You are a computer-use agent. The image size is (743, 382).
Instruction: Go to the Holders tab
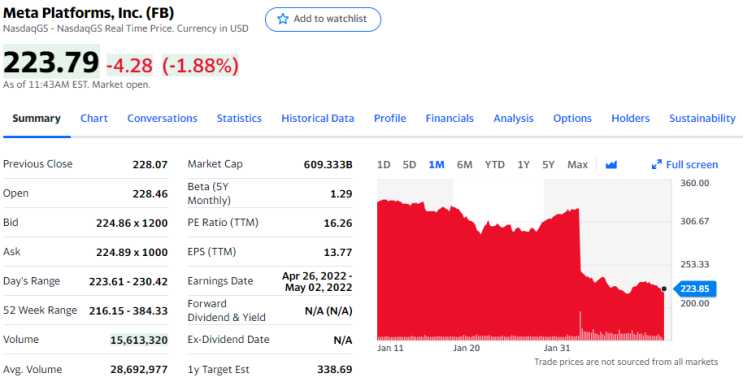coord(630,118)
